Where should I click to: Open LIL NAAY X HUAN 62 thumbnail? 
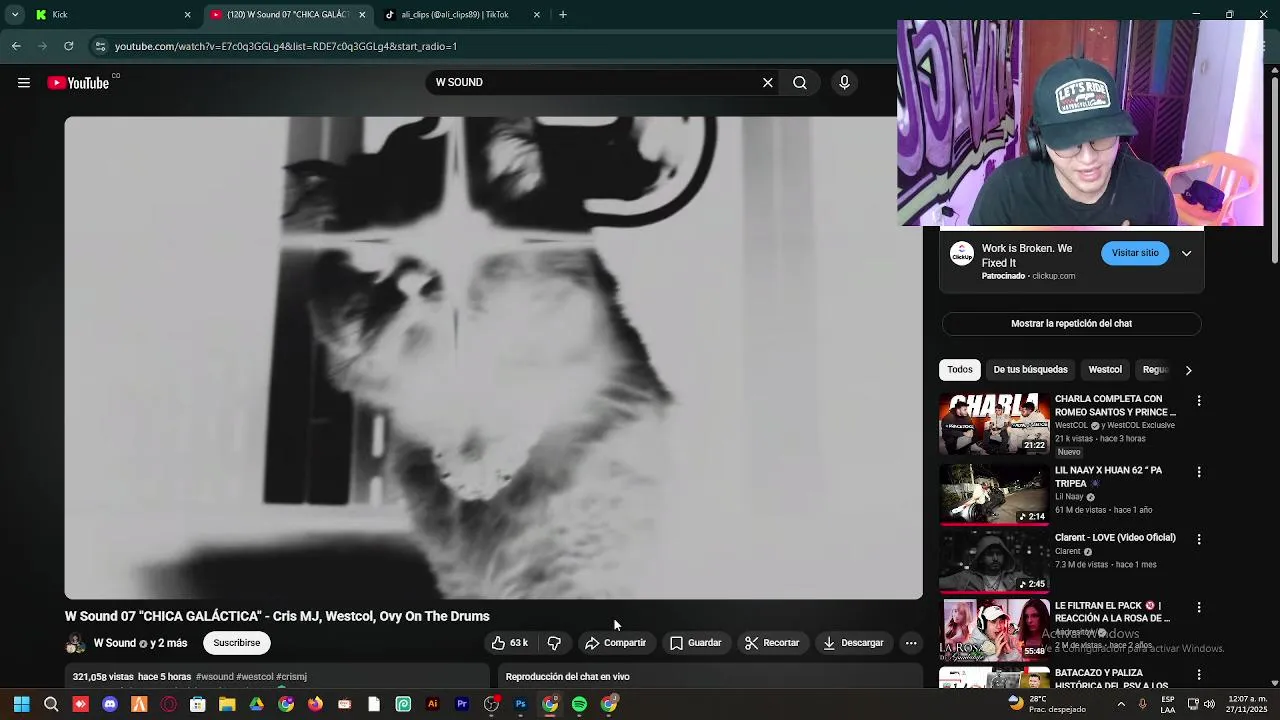tap(994, 493)
